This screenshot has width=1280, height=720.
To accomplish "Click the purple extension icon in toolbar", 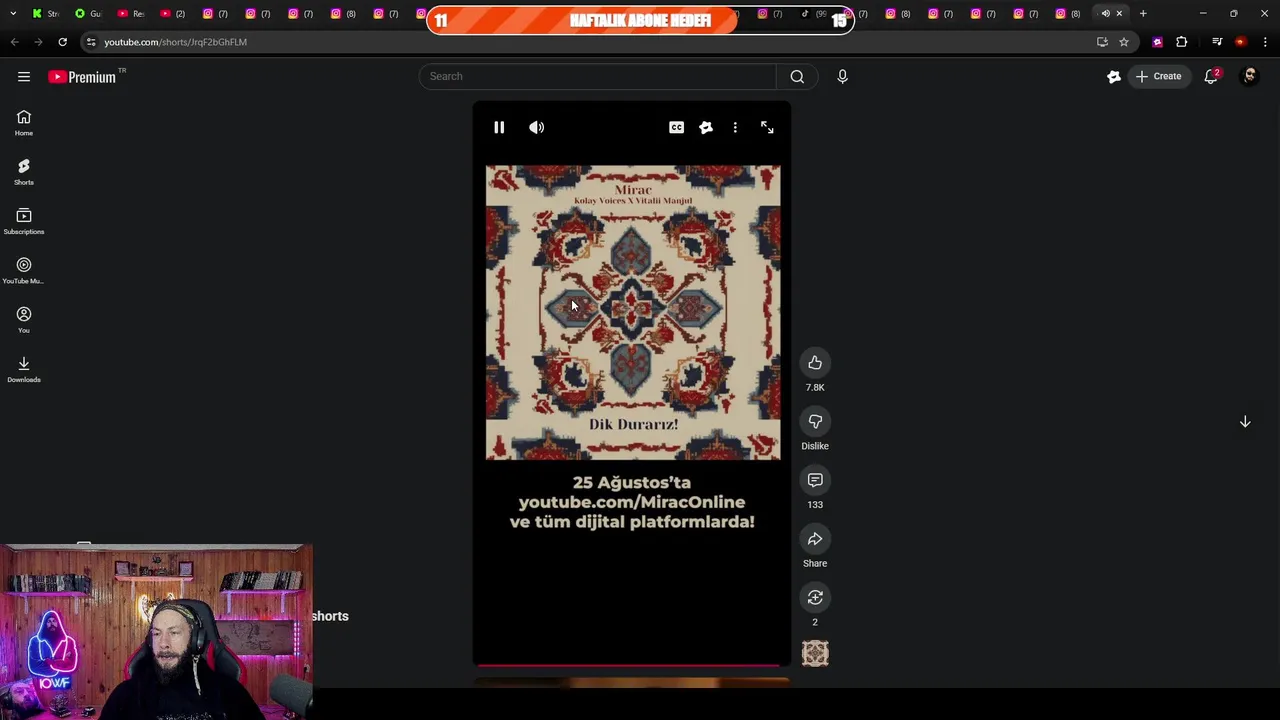I will 1157,42.
